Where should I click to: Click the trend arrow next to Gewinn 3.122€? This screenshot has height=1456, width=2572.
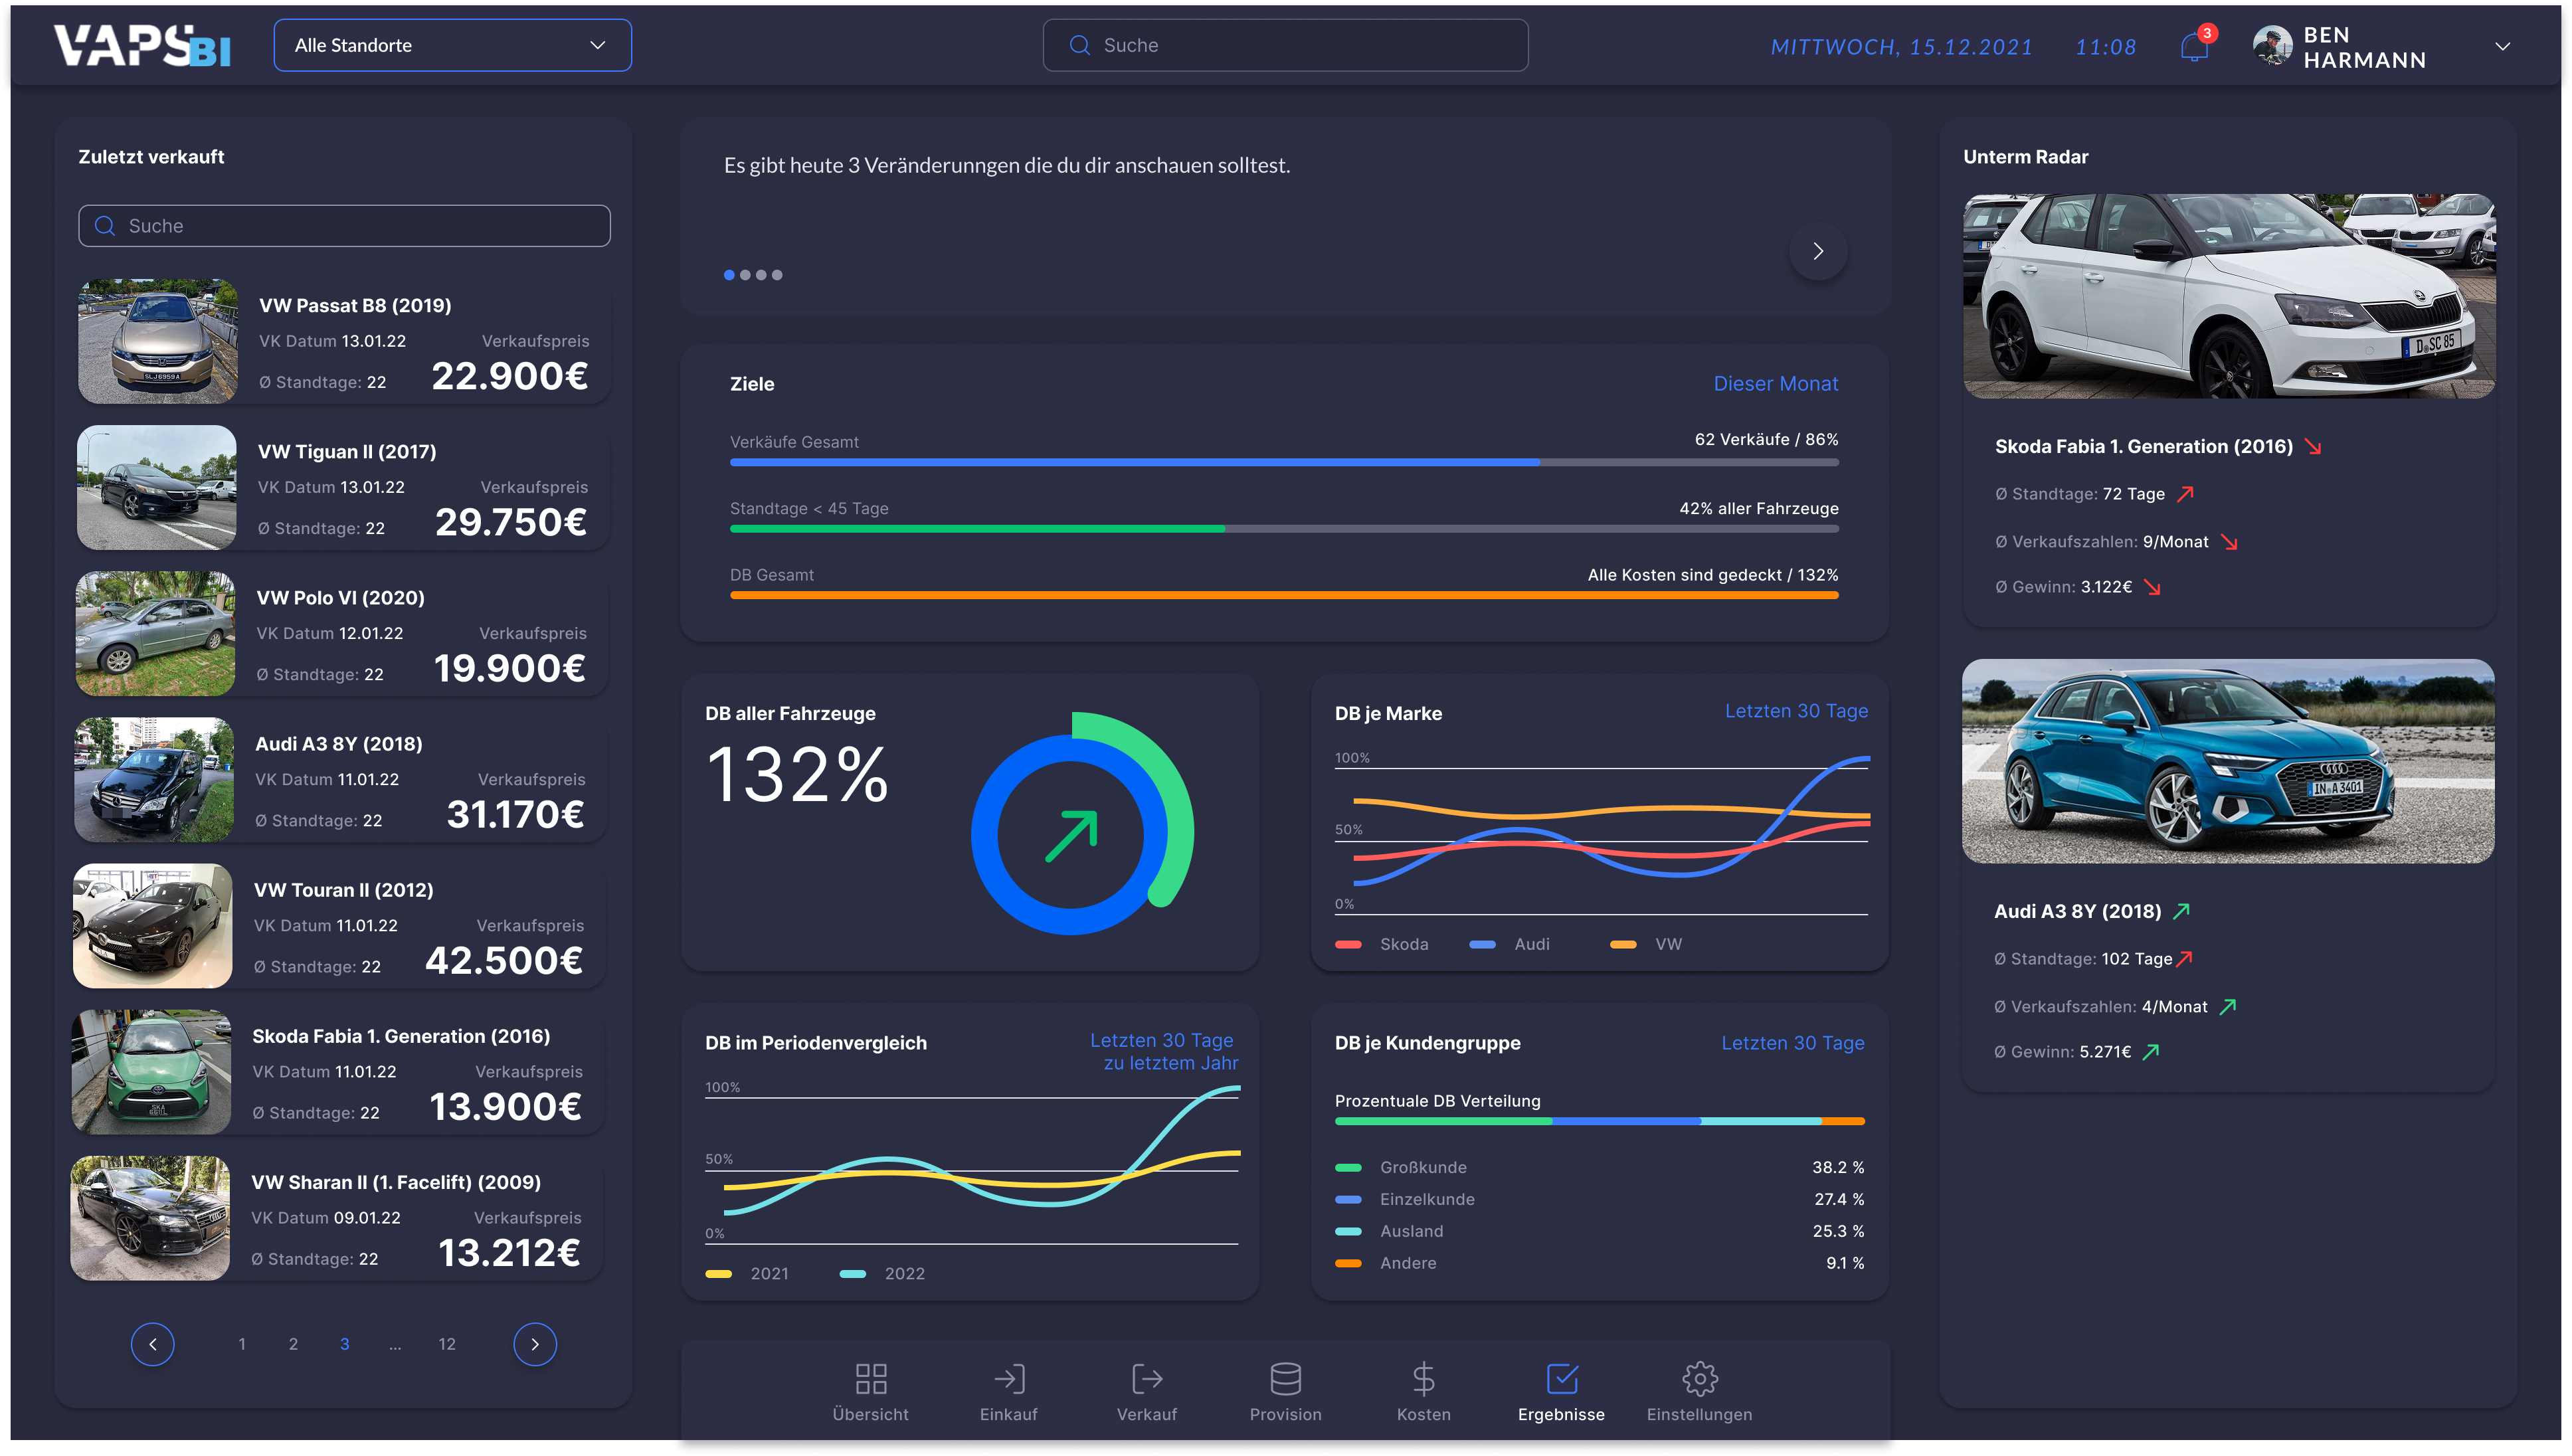[2152, 587]
